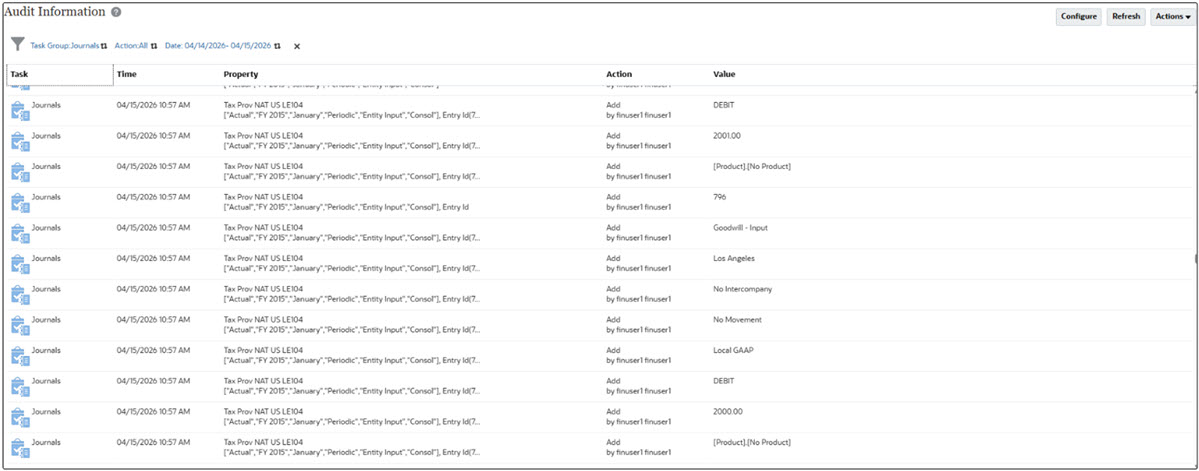1199x471 pixels.
Task: Click the Journals task icon in the Local GAAP row
Action: click(x=20, y=356)
